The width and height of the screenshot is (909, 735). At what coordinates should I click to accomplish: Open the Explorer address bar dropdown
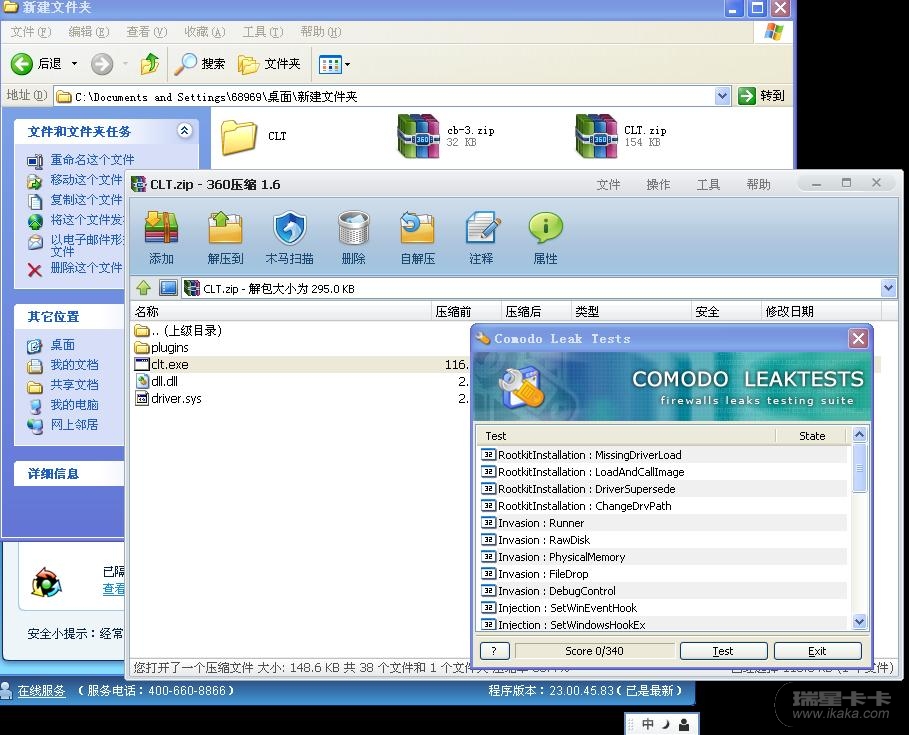[x=722, y=96]
